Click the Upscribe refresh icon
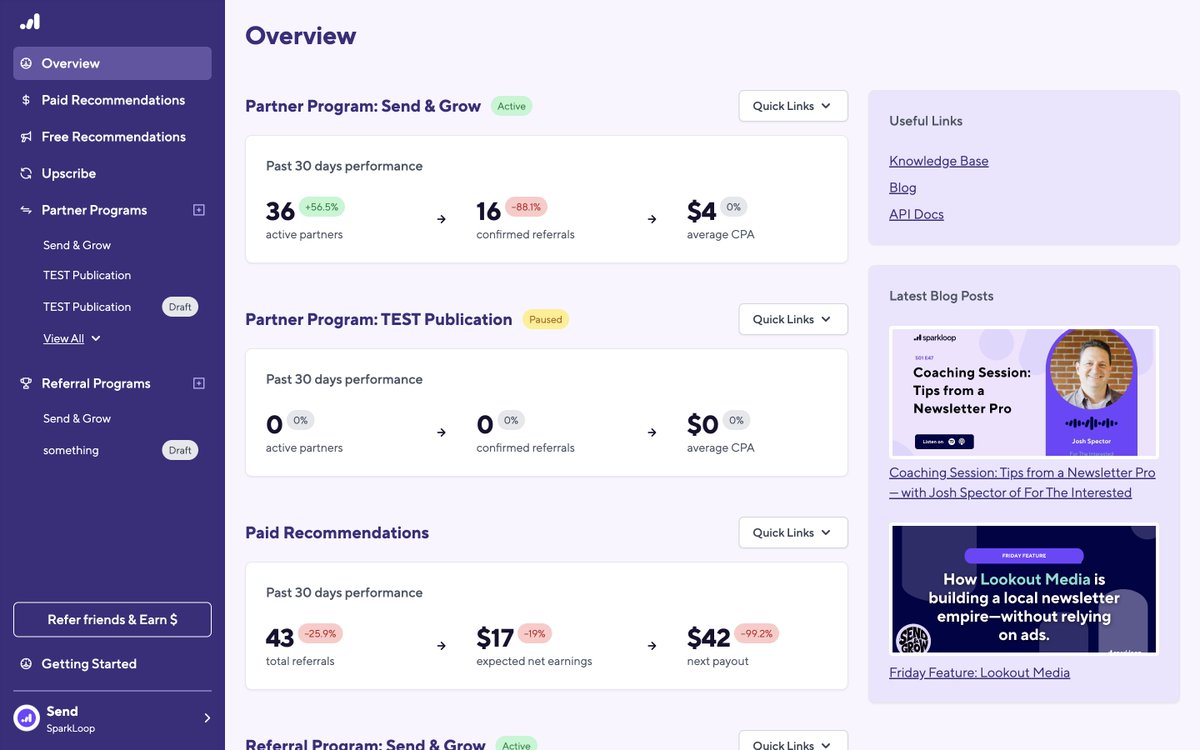 pyautogui.click(x=26, y=173)
